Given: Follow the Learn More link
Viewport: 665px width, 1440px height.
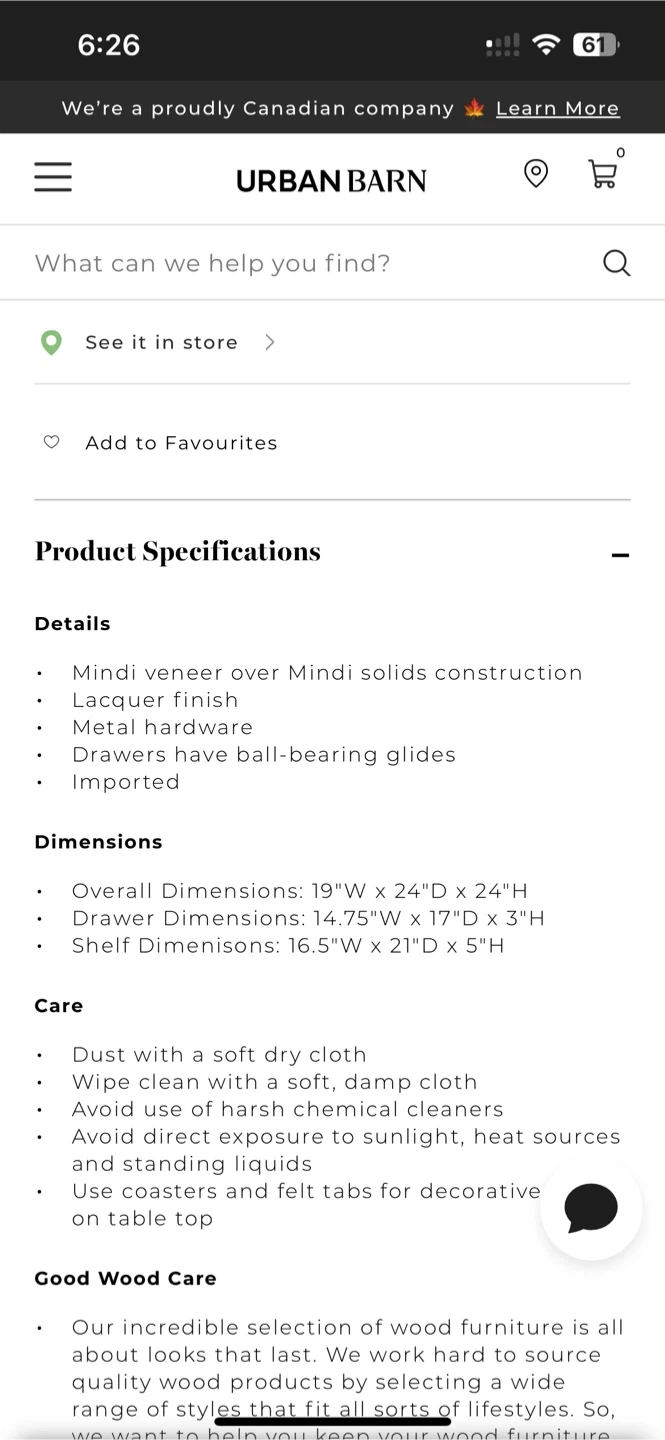Looking at the screenshot, I should 557,108.
